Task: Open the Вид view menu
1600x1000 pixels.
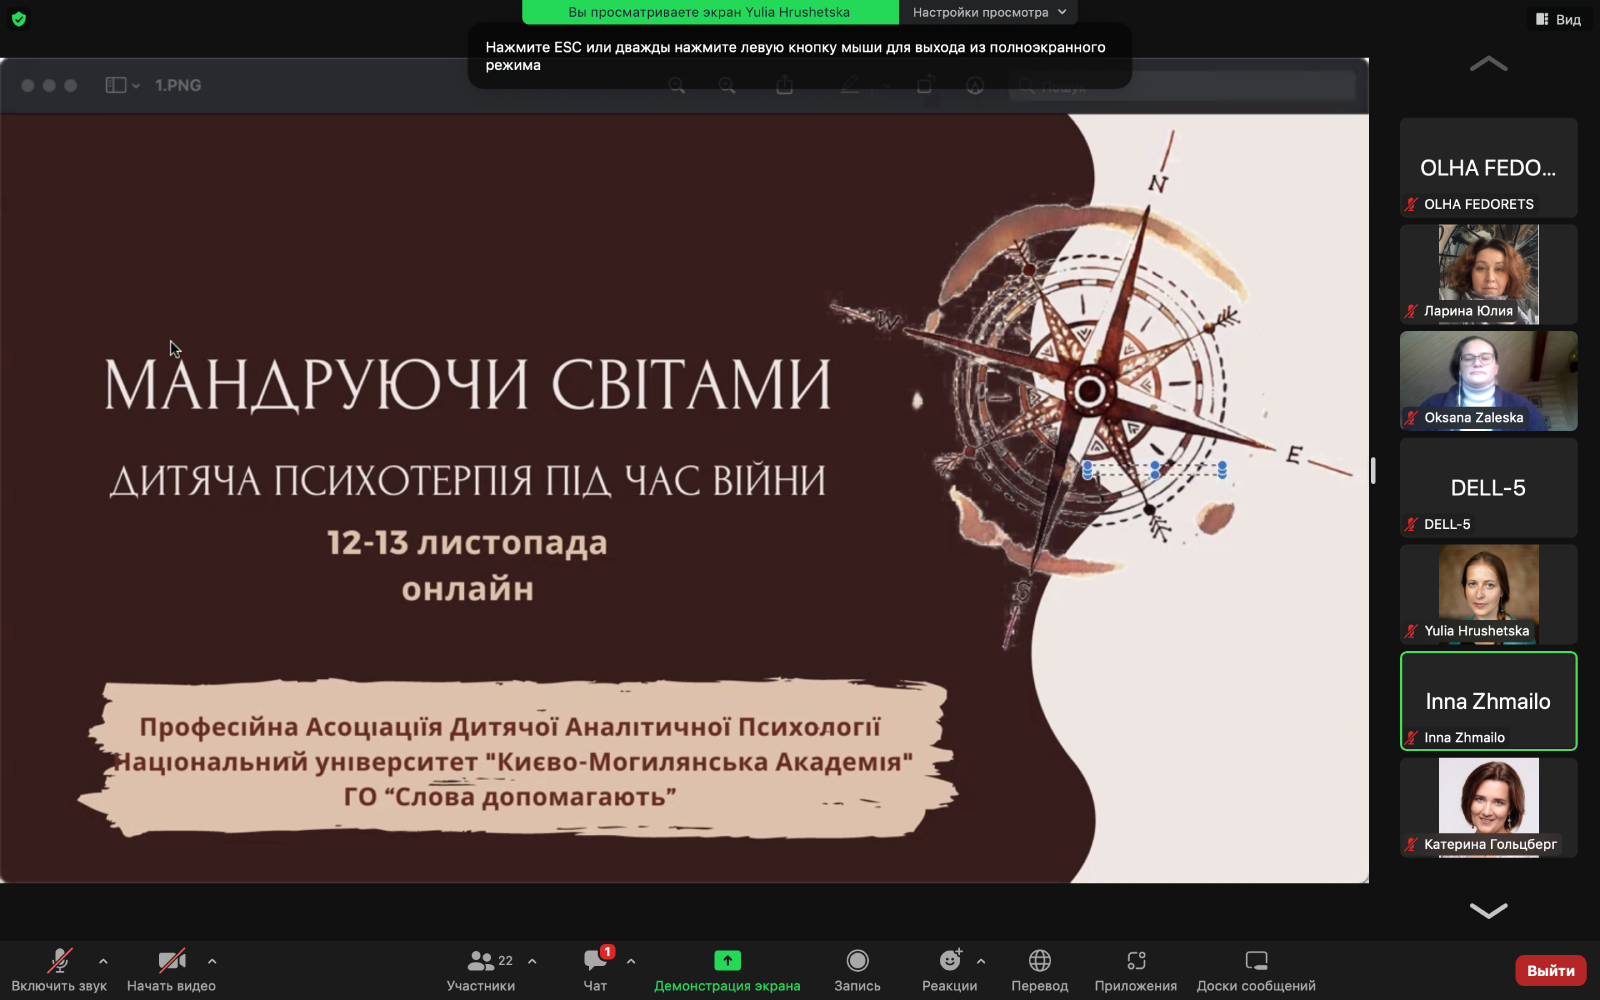Action: click(1558, 19)
